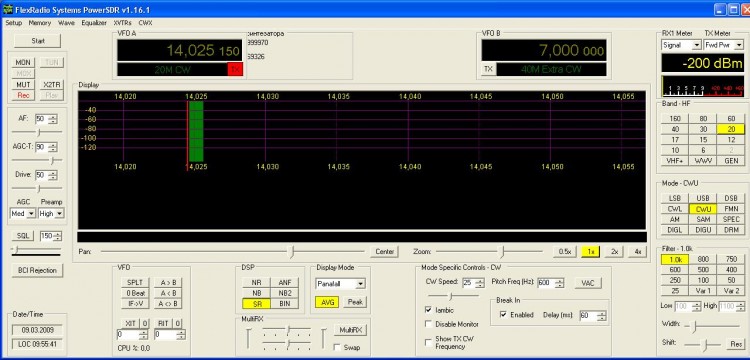Click the VFO B frequency display
This screenshot has width=750, height=360.
point(544,50)
